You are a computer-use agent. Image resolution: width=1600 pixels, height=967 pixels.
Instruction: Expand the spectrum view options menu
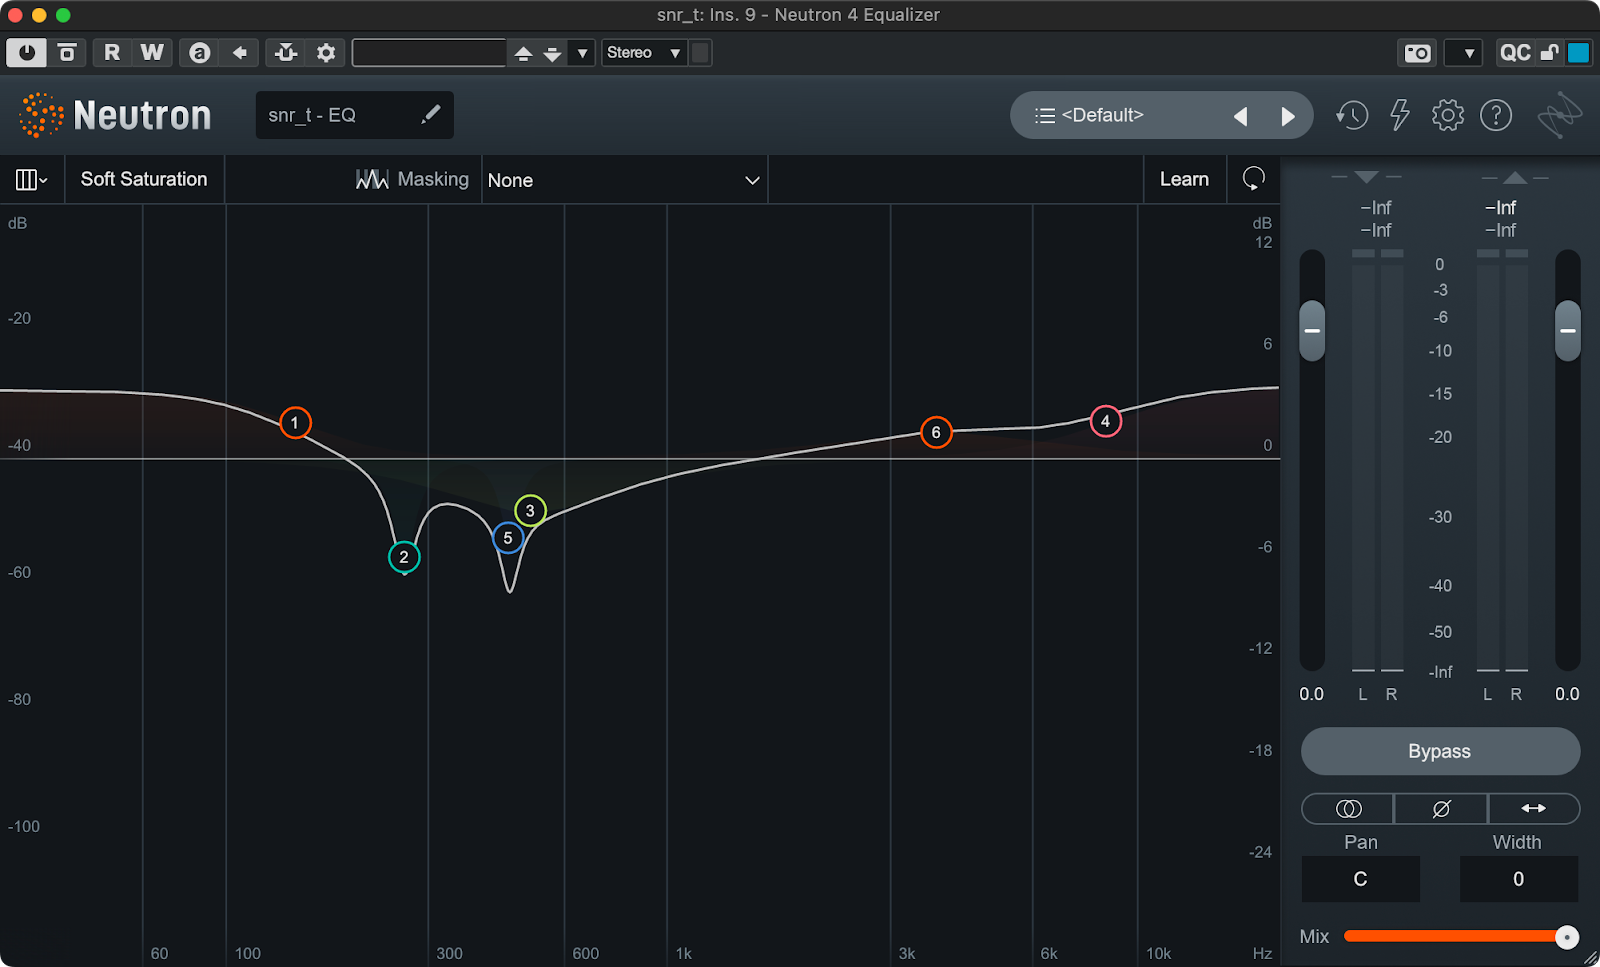31,179
